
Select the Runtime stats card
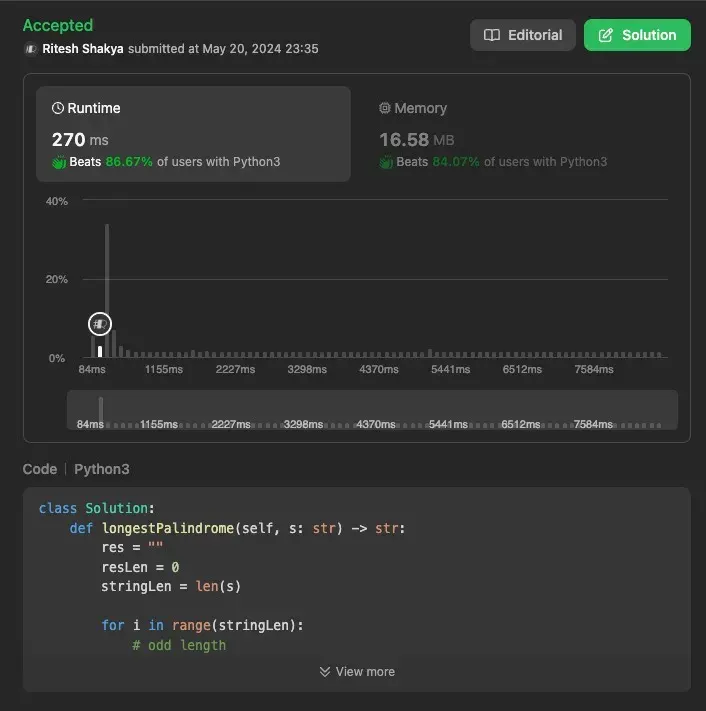click(x=193, y=134)
